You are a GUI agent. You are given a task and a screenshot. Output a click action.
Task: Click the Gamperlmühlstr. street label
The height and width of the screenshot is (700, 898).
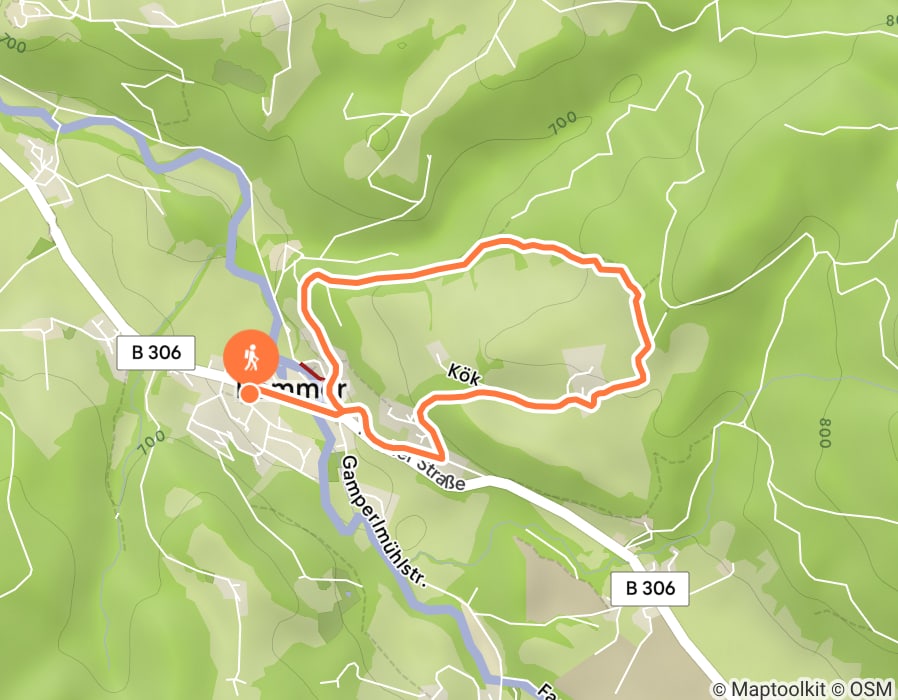click(x=384, y=522)
